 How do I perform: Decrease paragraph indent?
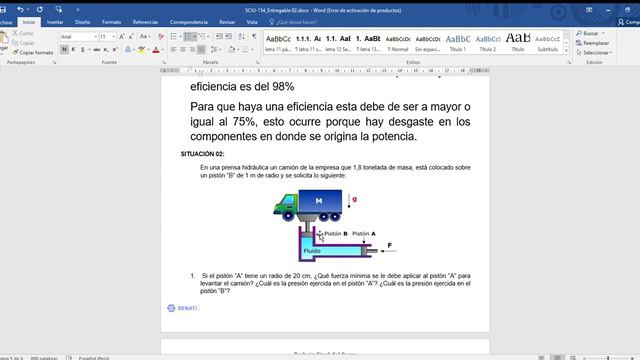[219, 37]
